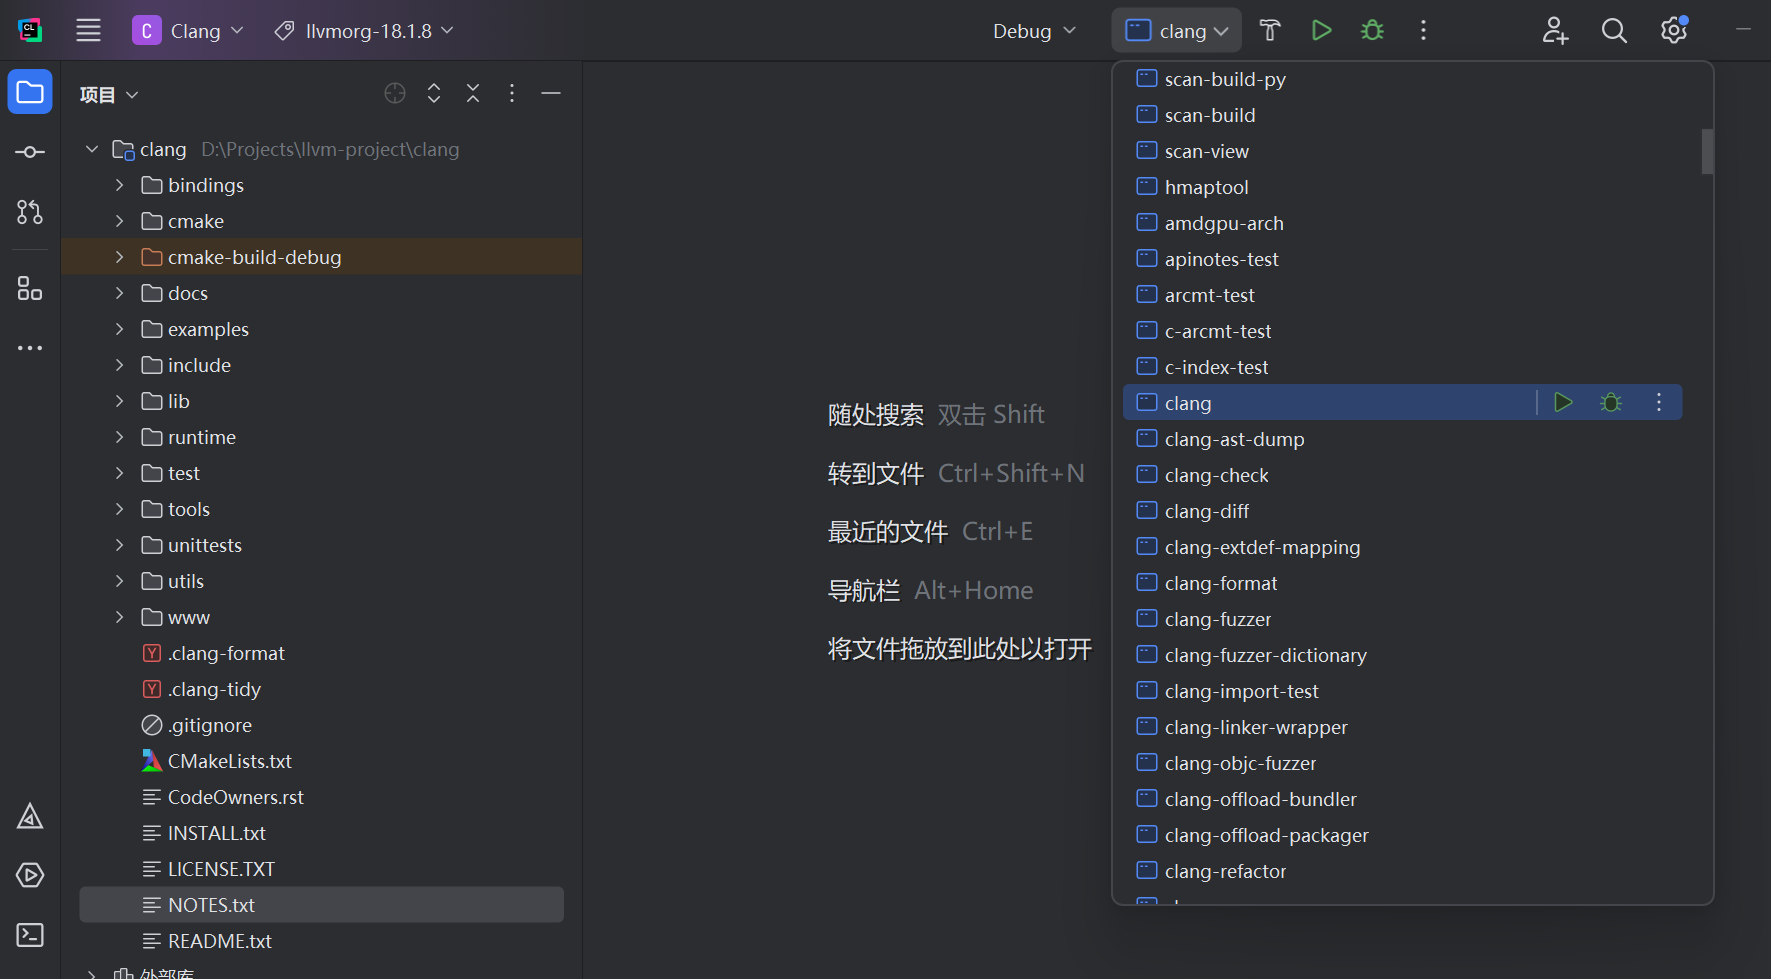Open the Commit tool window
1771x979 pixels.
point(30,152)
